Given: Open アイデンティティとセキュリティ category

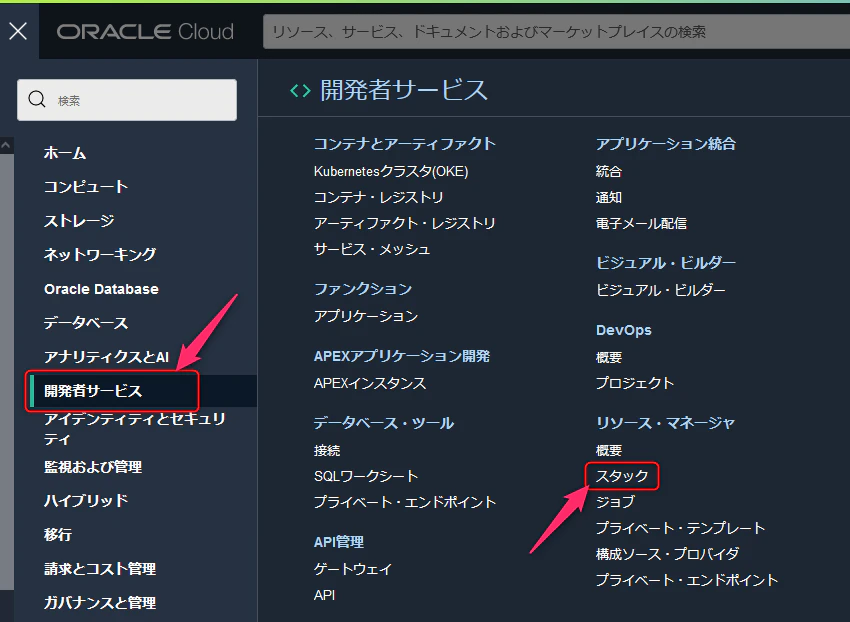Looking at the screenshot, I should coord(134,428).
